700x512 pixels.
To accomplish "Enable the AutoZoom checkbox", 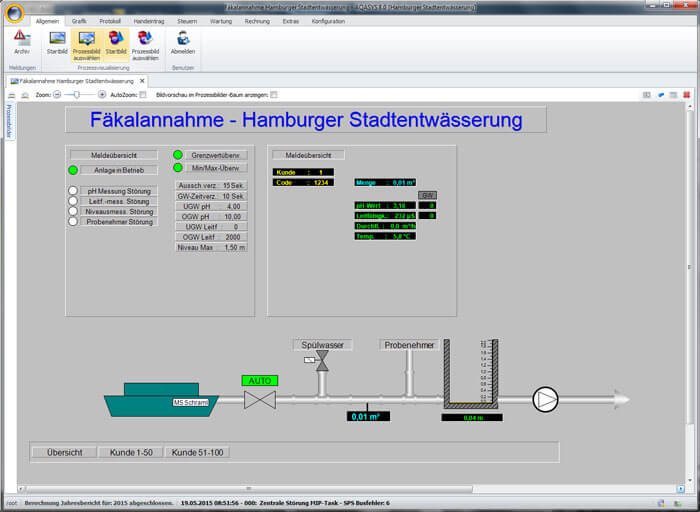I will (x=143, y=95).
